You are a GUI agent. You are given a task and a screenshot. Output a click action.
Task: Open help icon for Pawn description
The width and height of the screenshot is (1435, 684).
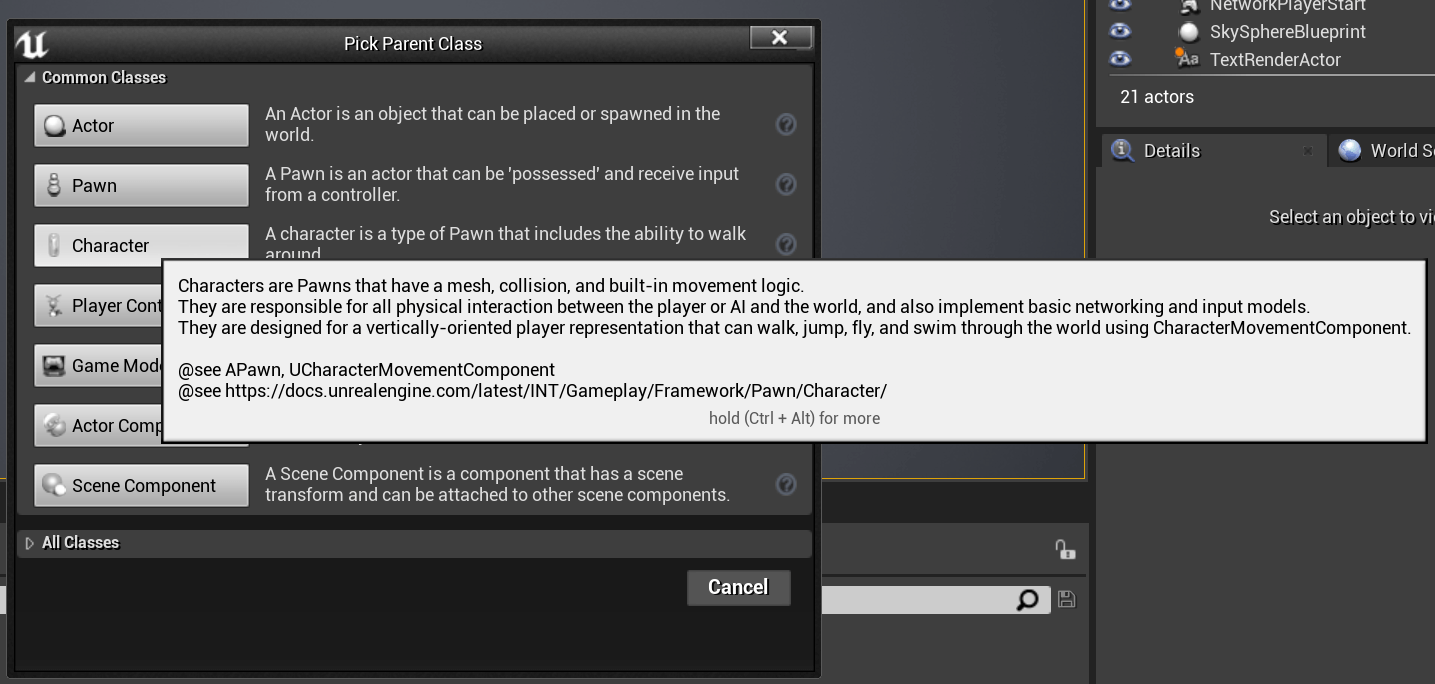click(x=786, y=184)
